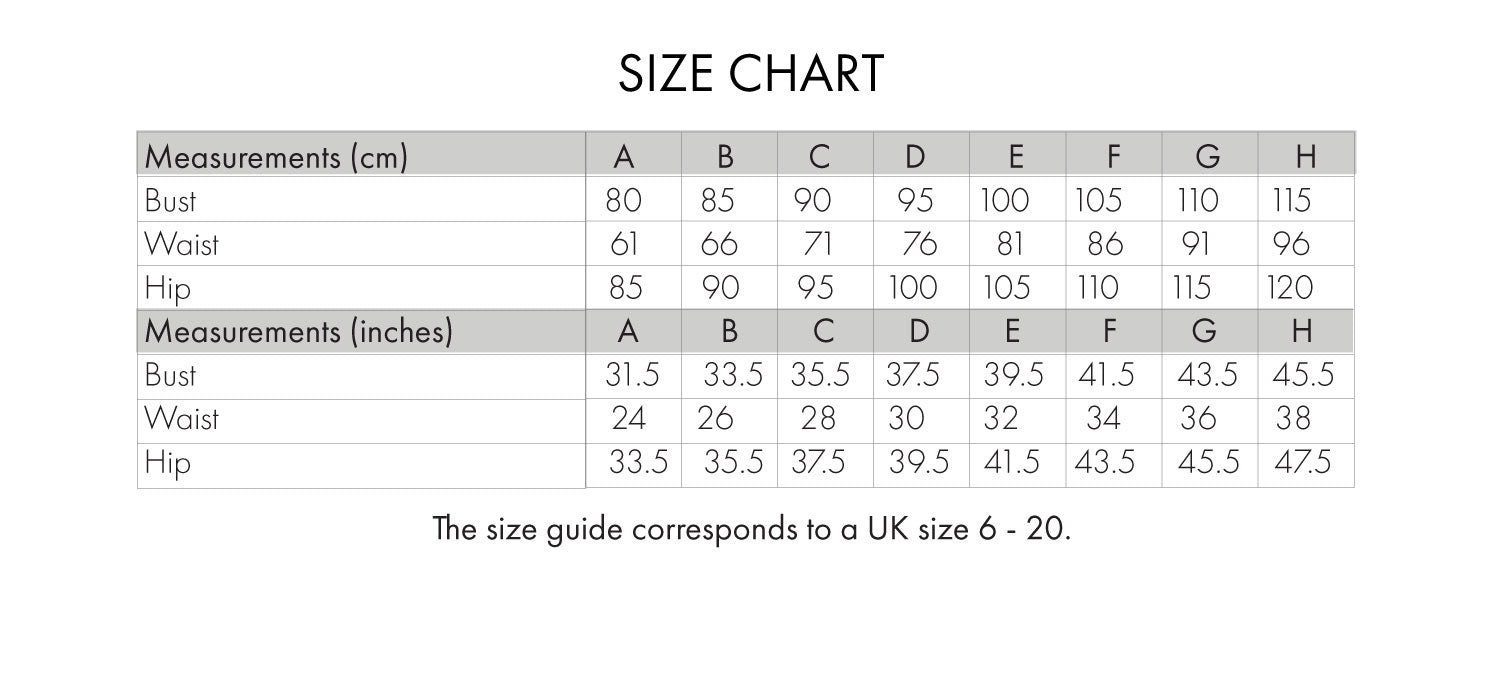Select the Hip row label under cm

[168, 288]
